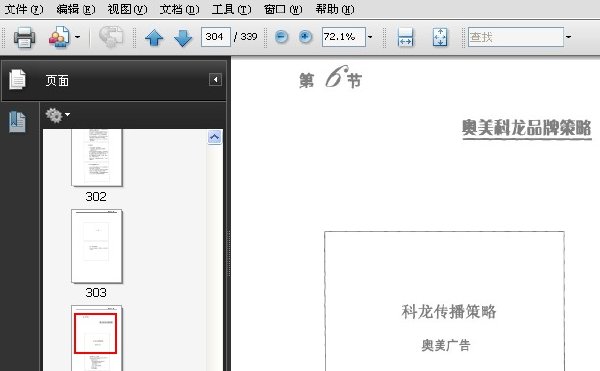Click the zoom percentage field 72.1%
The width and height of the screenshot is (600, 371).
pyautogui.click(x=344, y=37)
